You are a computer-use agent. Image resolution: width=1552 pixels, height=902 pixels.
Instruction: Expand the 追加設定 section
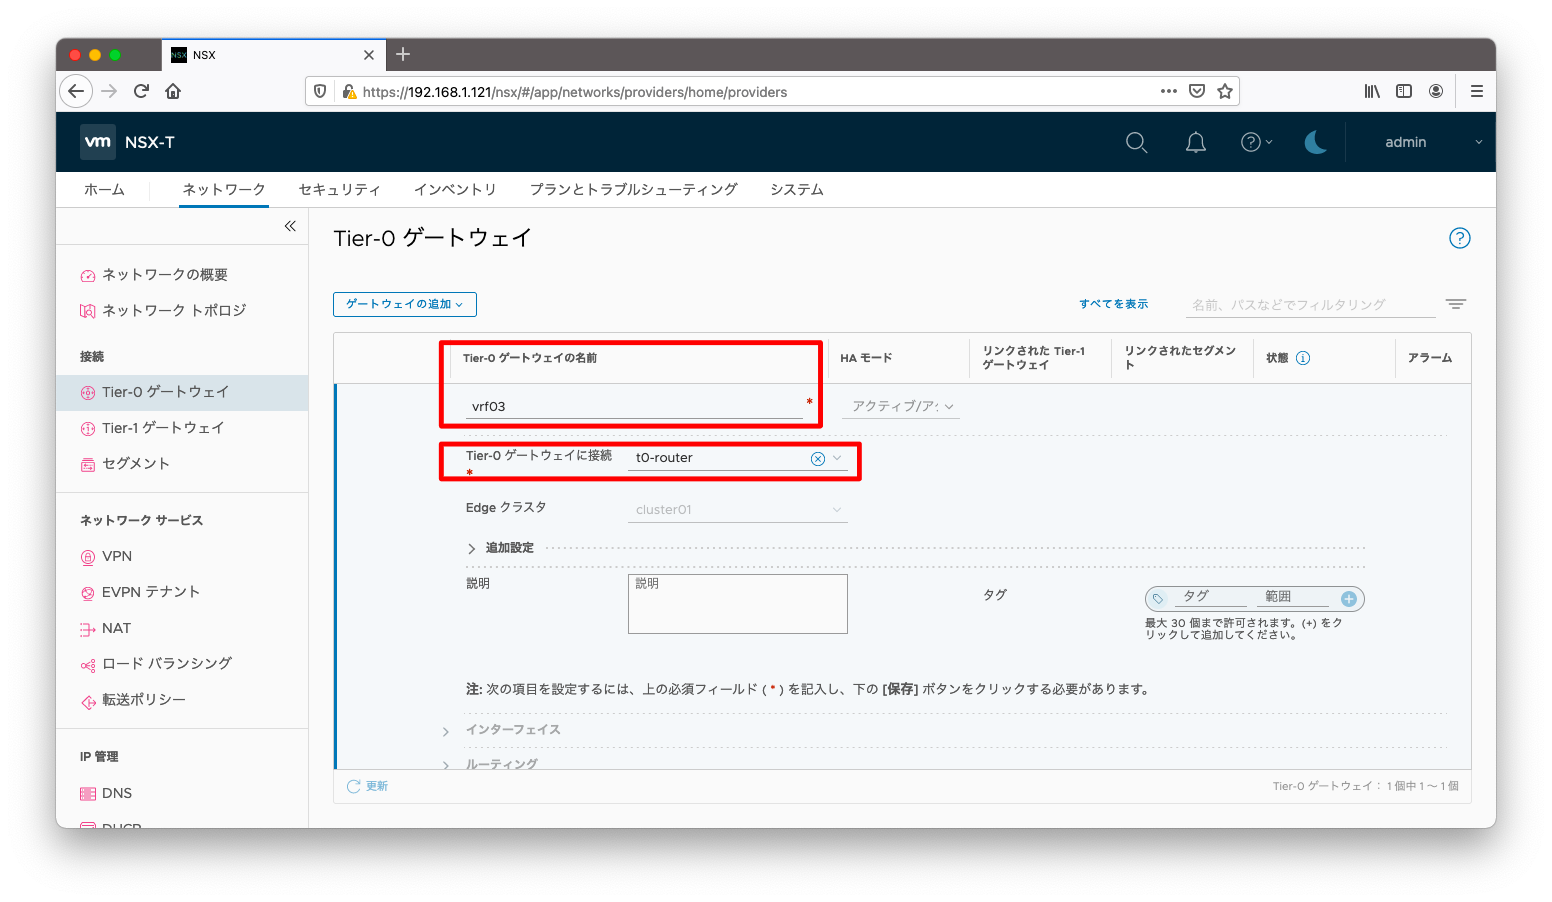point(500,548)
